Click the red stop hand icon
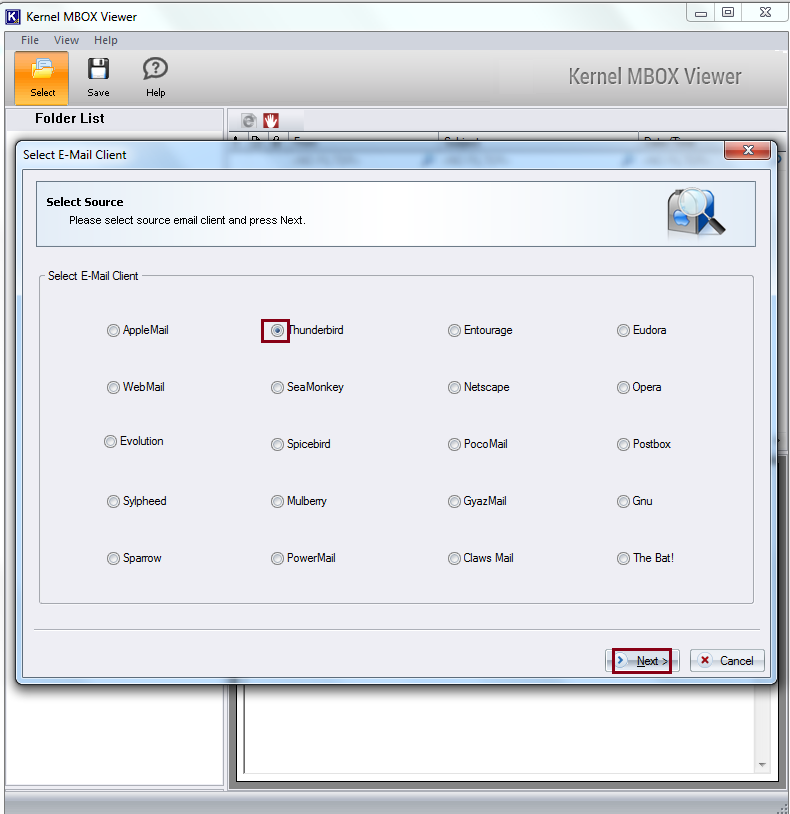790x814 pixels. pyautogui.click(x=270, y=121)
